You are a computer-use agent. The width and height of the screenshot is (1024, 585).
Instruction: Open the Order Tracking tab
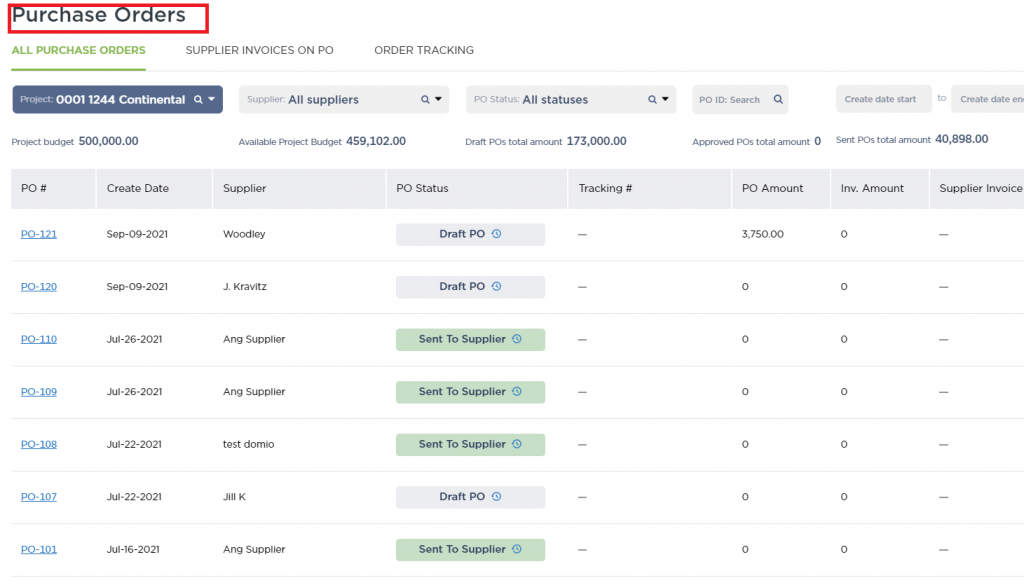(x=424, y=50)
